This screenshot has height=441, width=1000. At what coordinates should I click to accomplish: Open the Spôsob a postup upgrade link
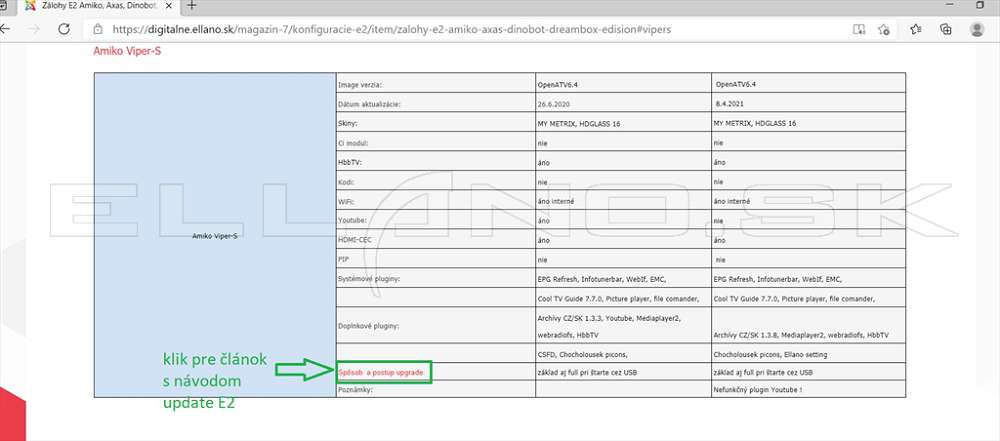pos(381,372)
